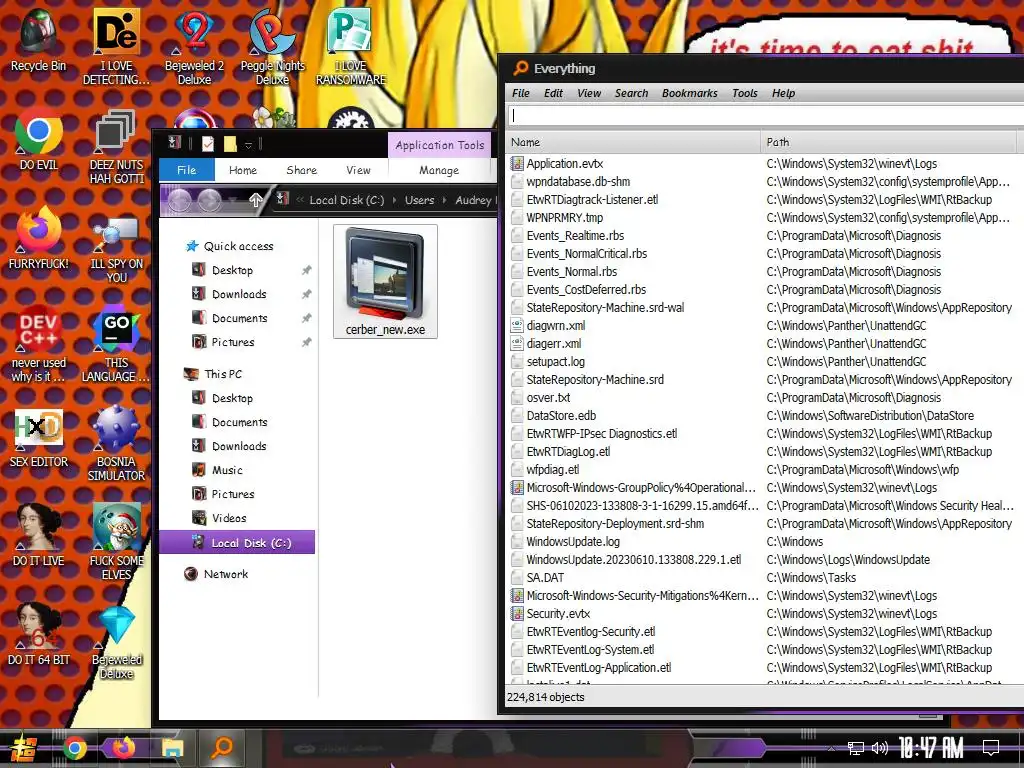The height and width of the screenshot is (768, 1024).
Task: Open the Bookmarks menu in Everything
Action: [x=689, y=93]
